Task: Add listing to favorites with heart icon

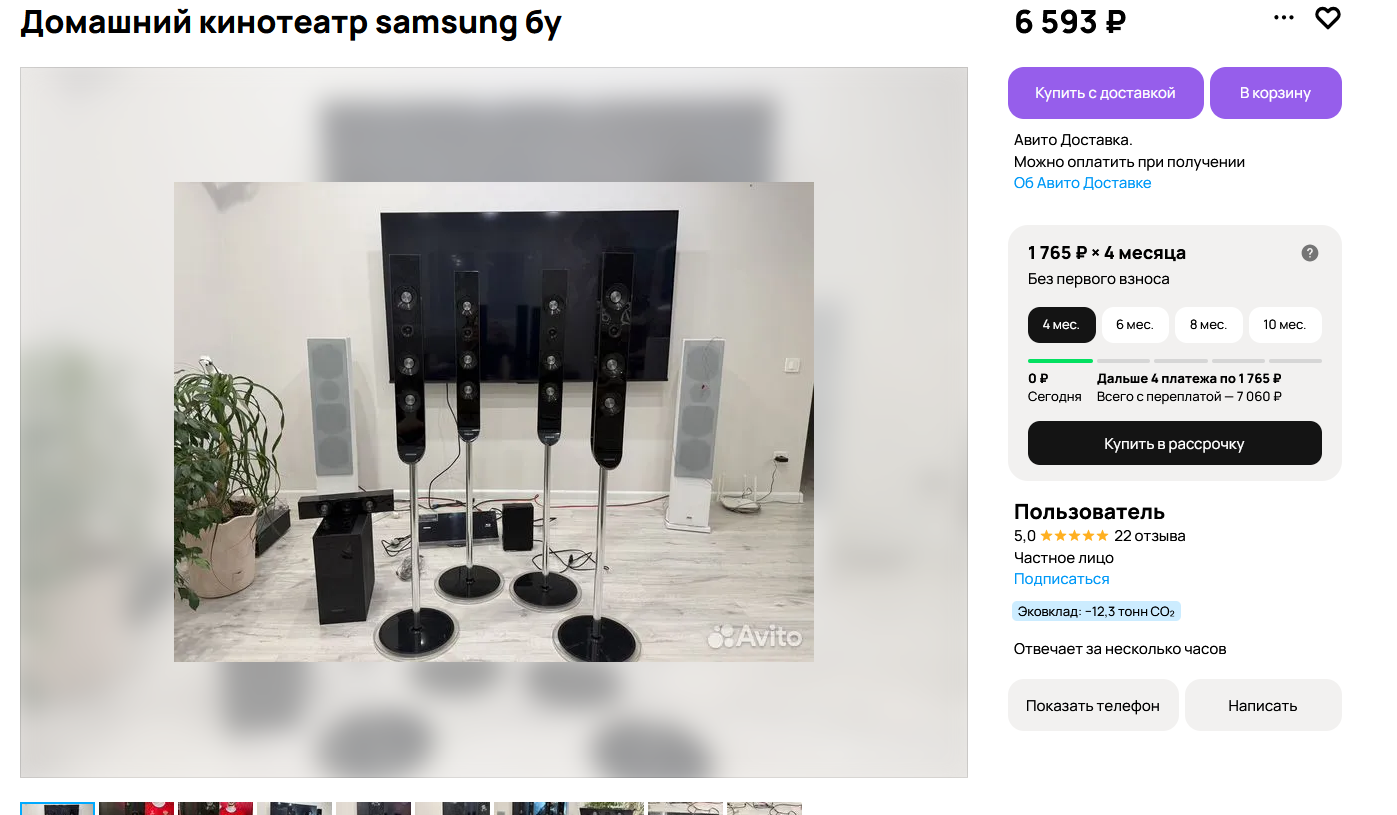Action: 1327,18
